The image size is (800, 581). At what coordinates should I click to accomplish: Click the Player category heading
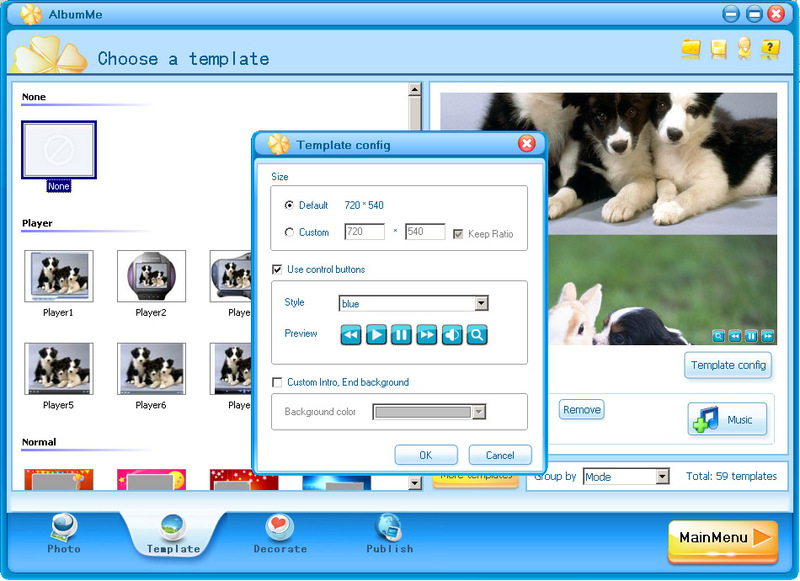point(37,223)
